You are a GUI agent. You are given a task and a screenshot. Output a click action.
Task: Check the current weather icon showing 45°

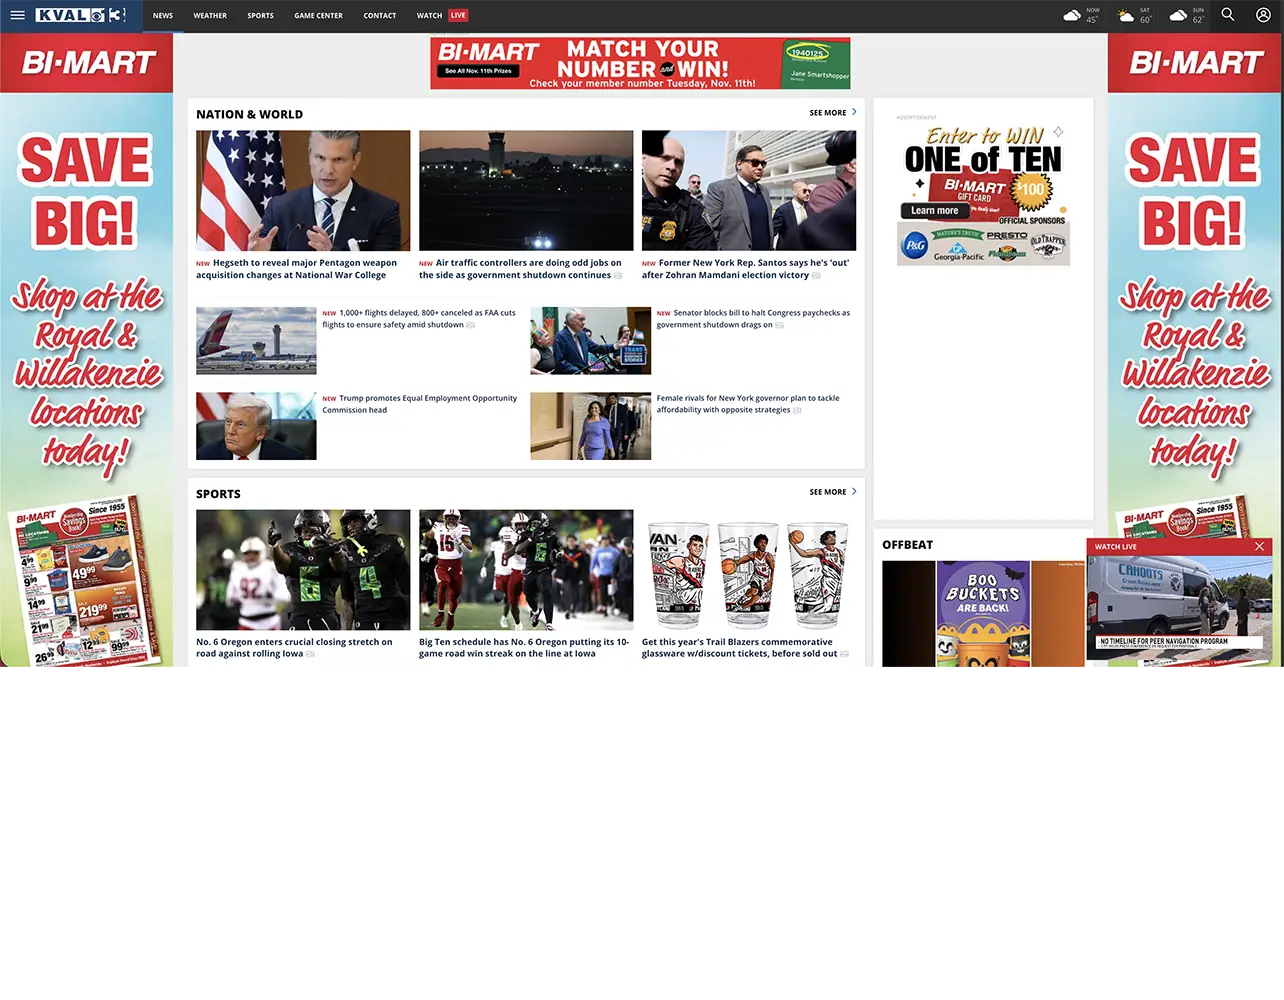coord(1072,16)
